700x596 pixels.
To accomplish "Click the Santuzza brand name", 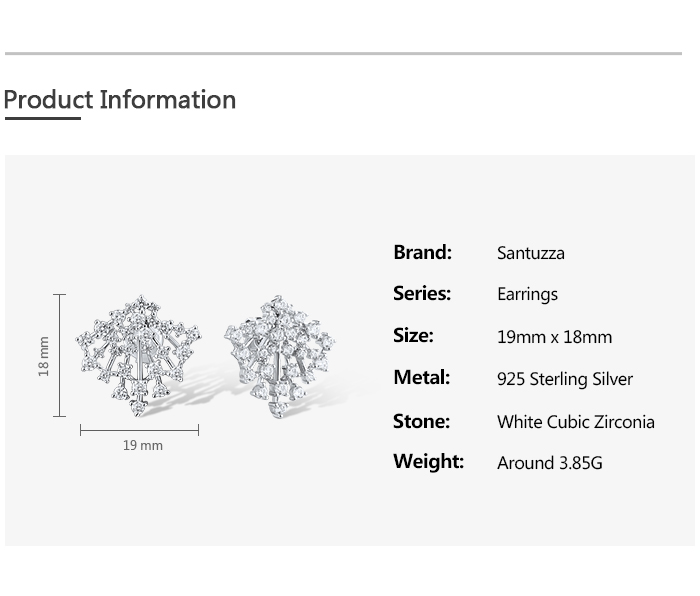I will coord(530,253).
